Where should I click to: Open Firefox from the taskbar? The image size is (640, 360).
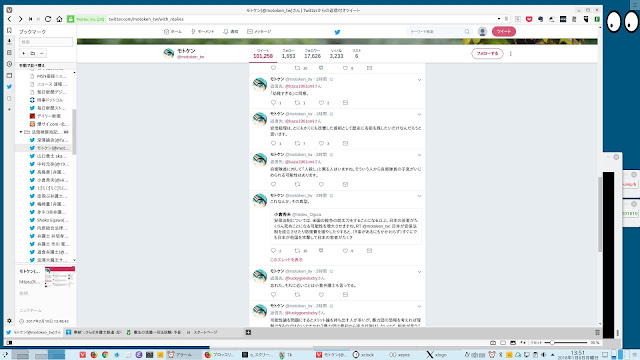(93, 355)
